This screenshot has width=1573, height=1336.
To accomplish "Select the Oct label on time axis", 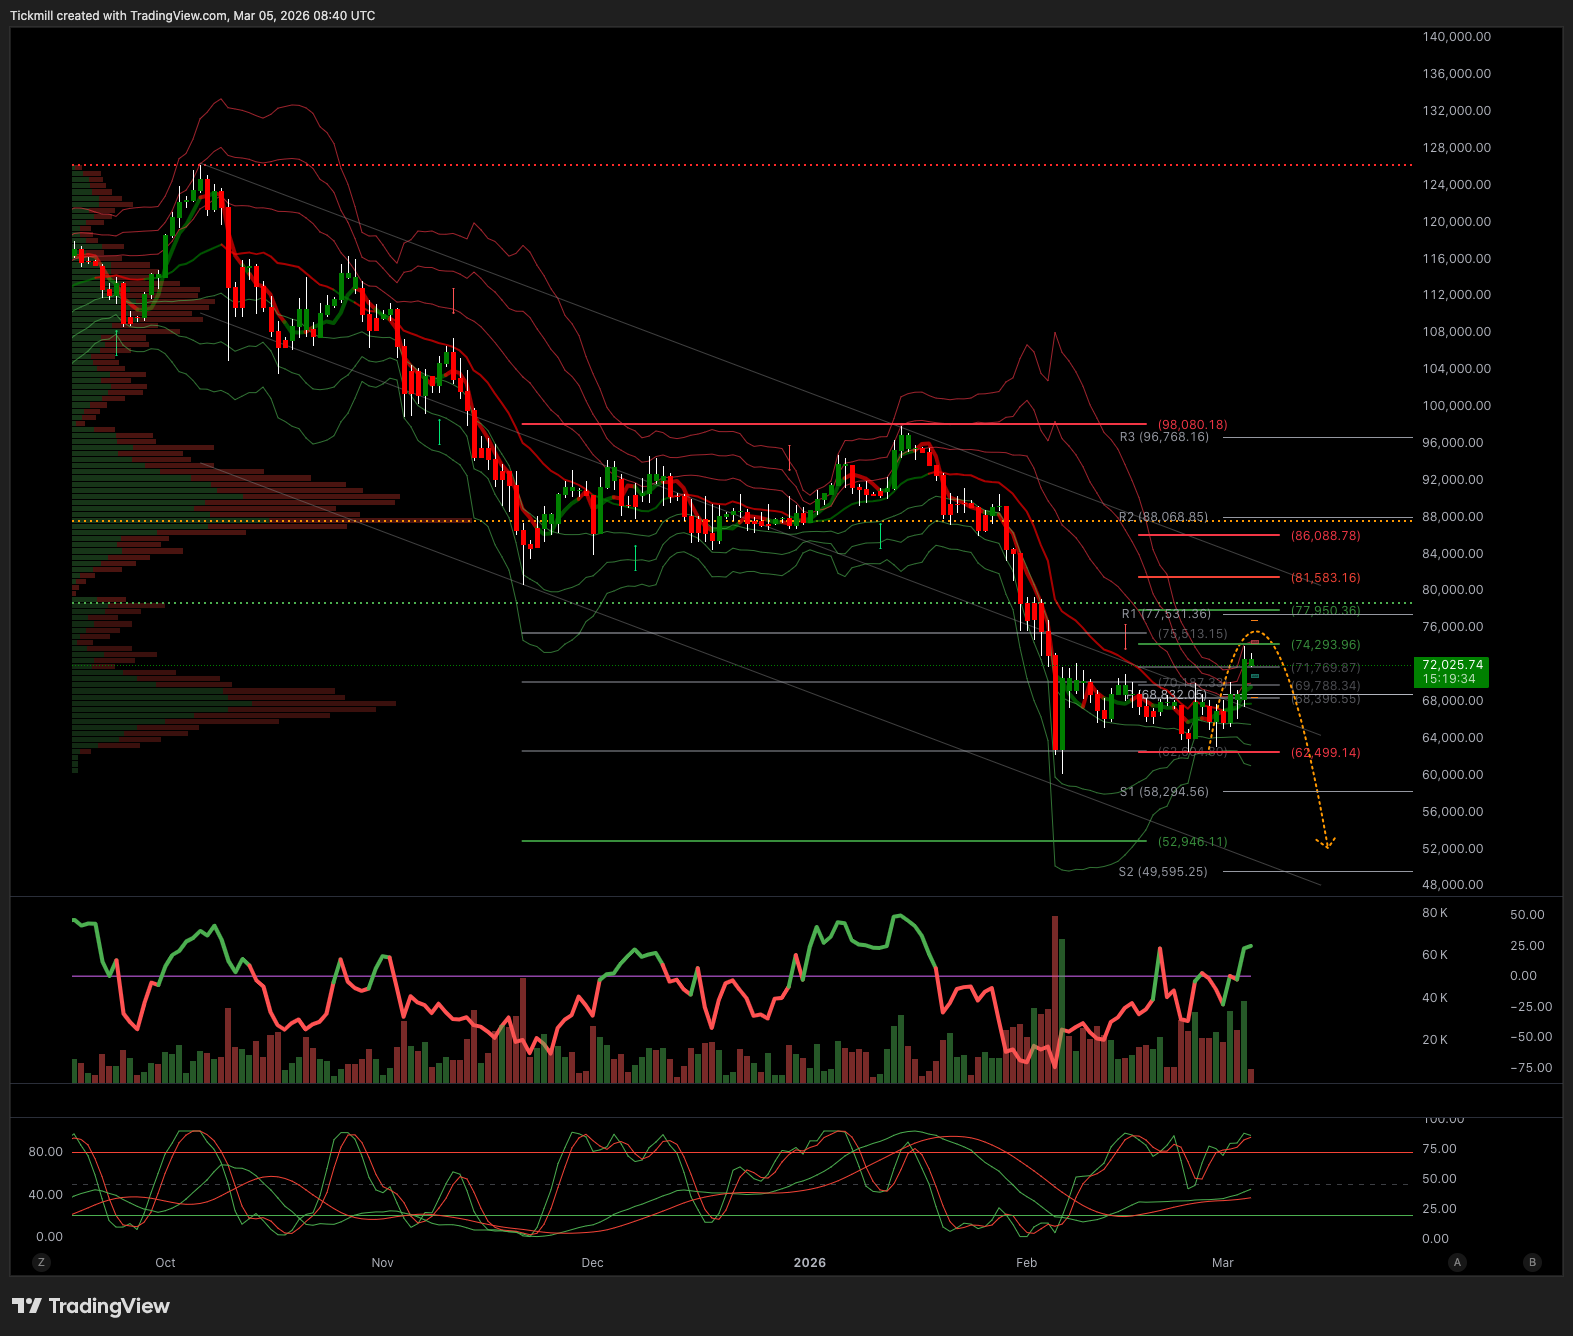I will pos(165,1263).
